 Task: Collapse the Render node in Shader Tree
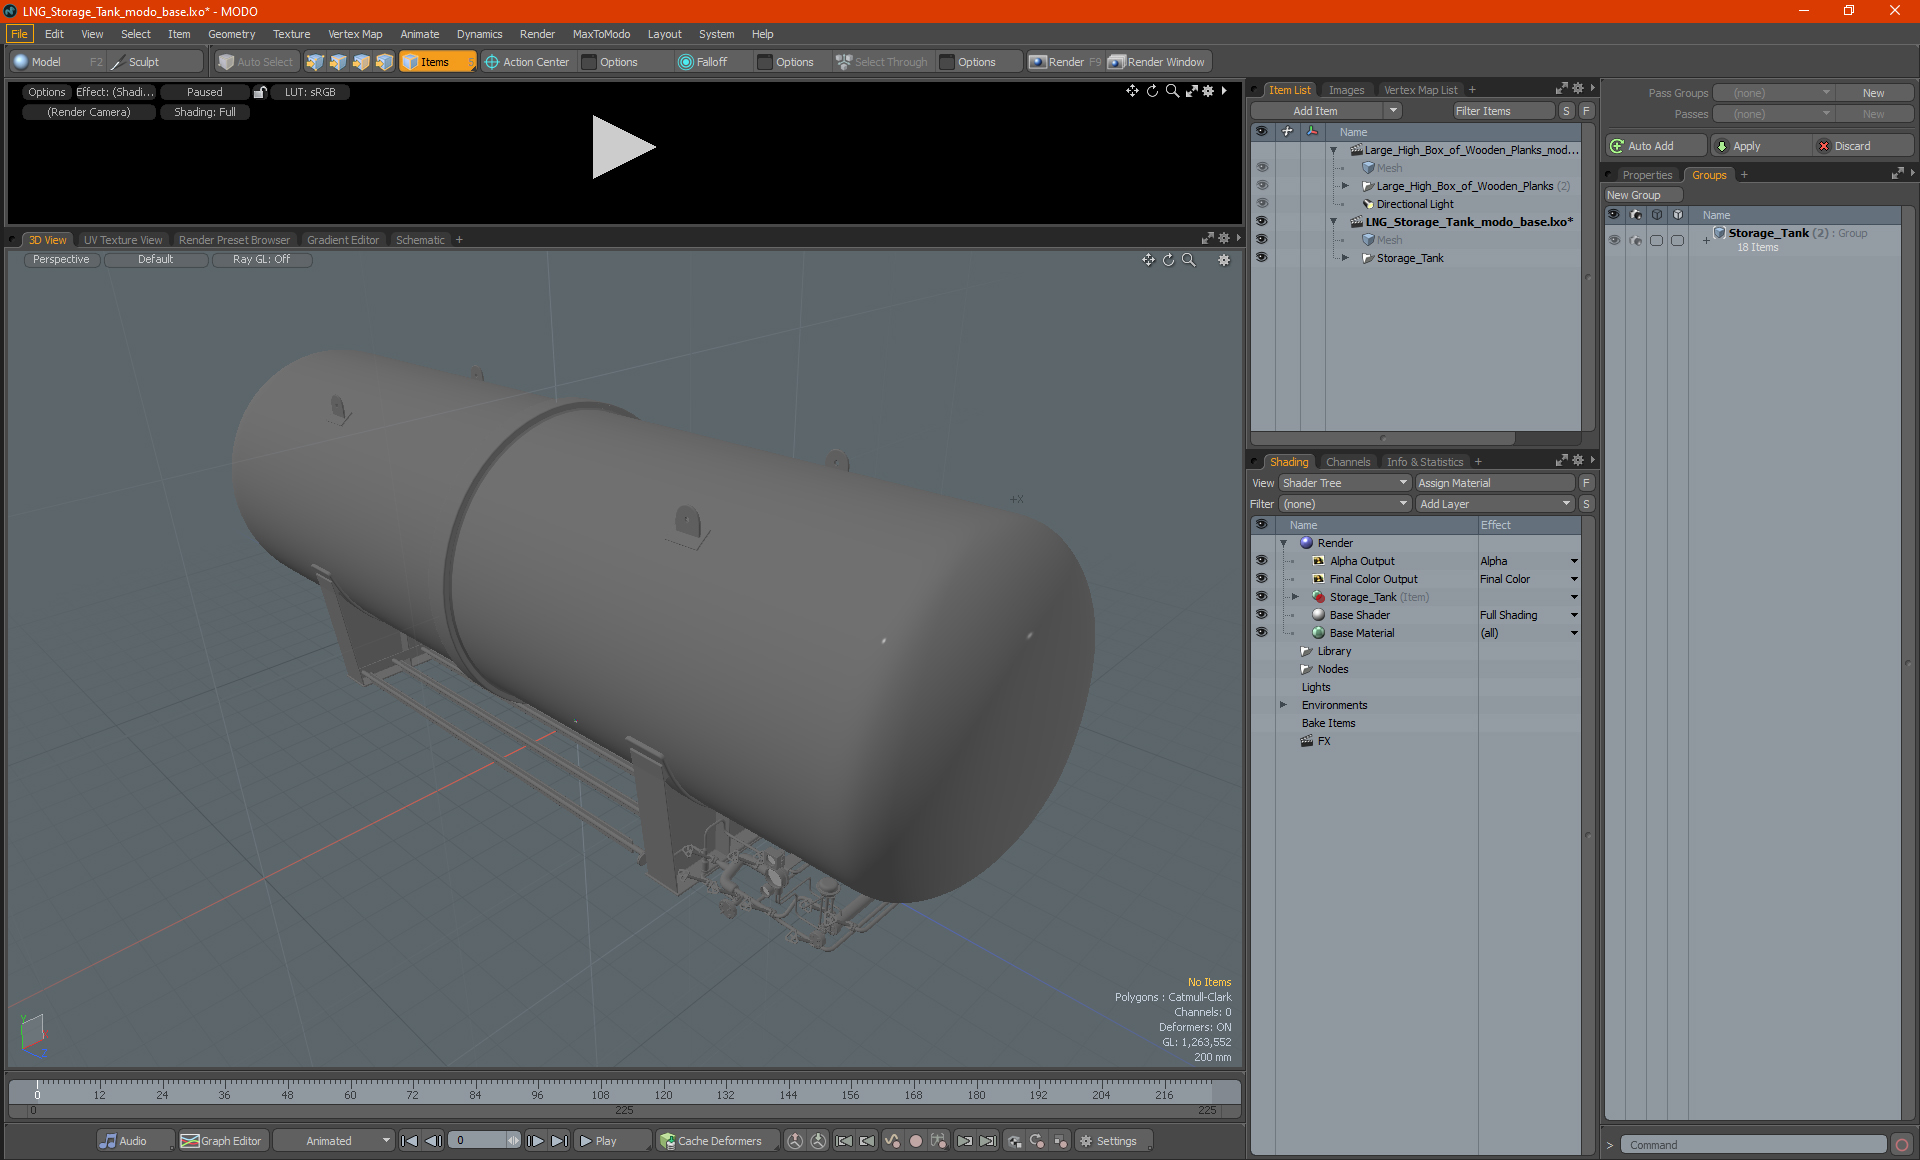tap(1284, 543)
